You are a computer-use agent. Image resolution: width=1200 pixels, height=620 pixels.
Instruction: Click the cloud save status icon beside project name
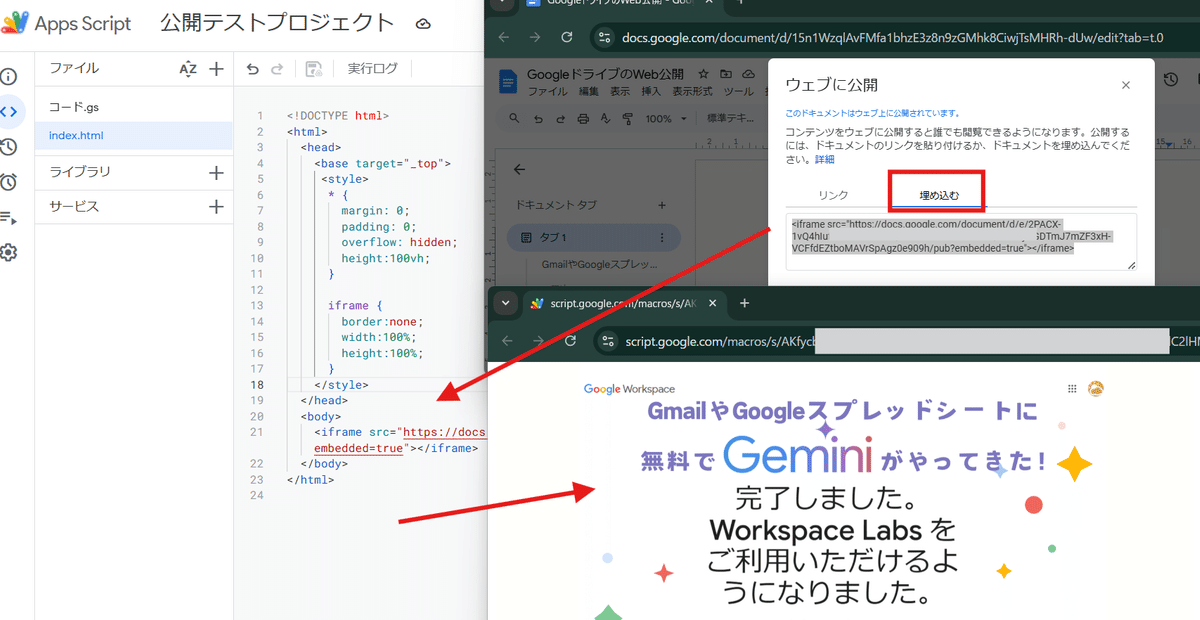(x=423, y=23)
